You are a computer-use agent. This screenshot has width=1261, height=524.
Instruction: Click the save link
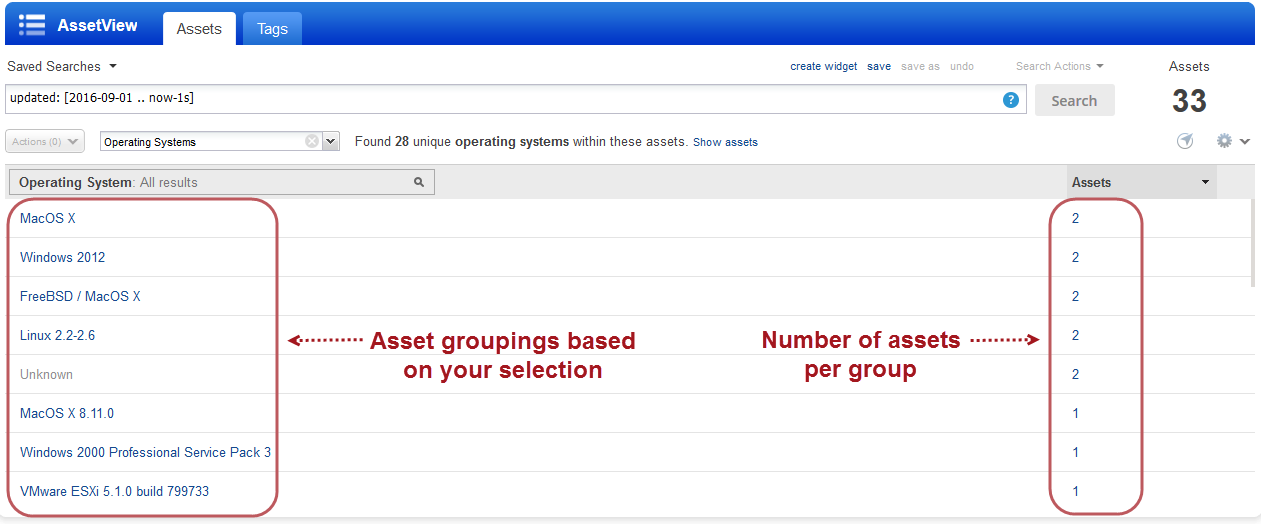pos(879,66)
